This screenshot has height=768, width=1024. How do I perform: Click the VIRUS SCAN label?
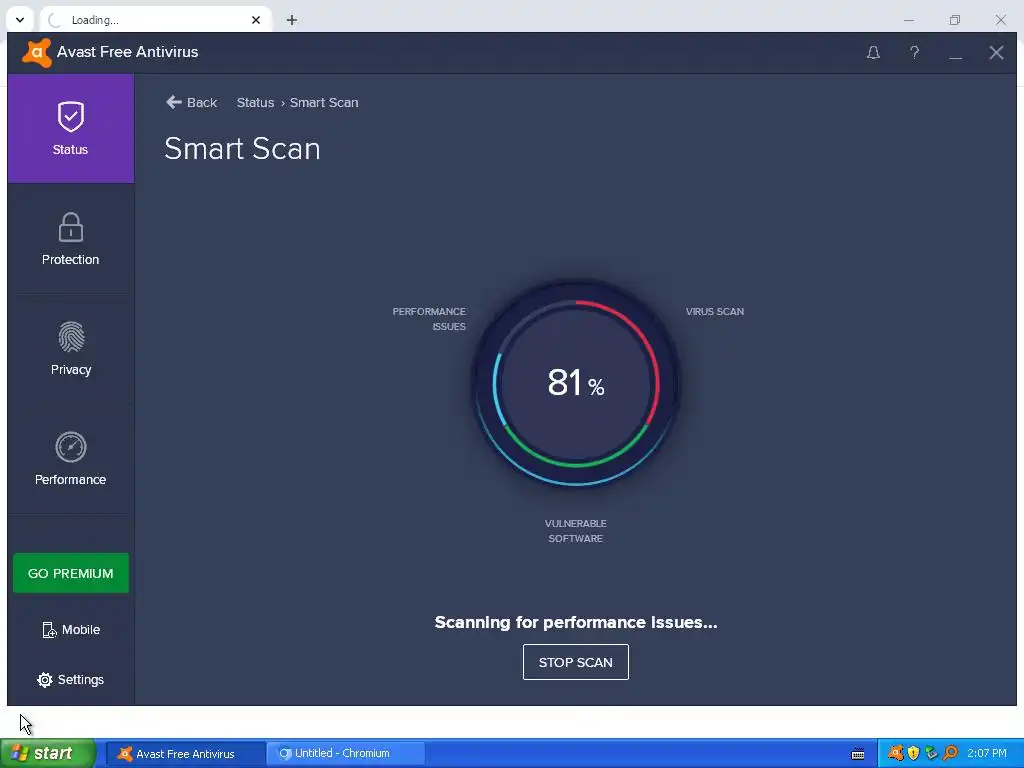pyautogui.click(x=714, y=312)
